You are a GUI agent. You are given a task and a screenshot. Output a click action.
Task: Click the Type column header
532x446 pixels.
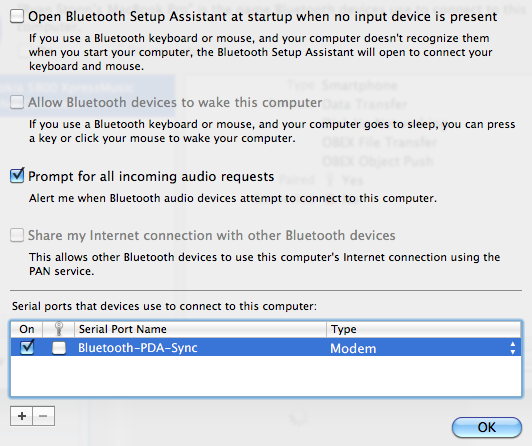click(x=423, y=329)
